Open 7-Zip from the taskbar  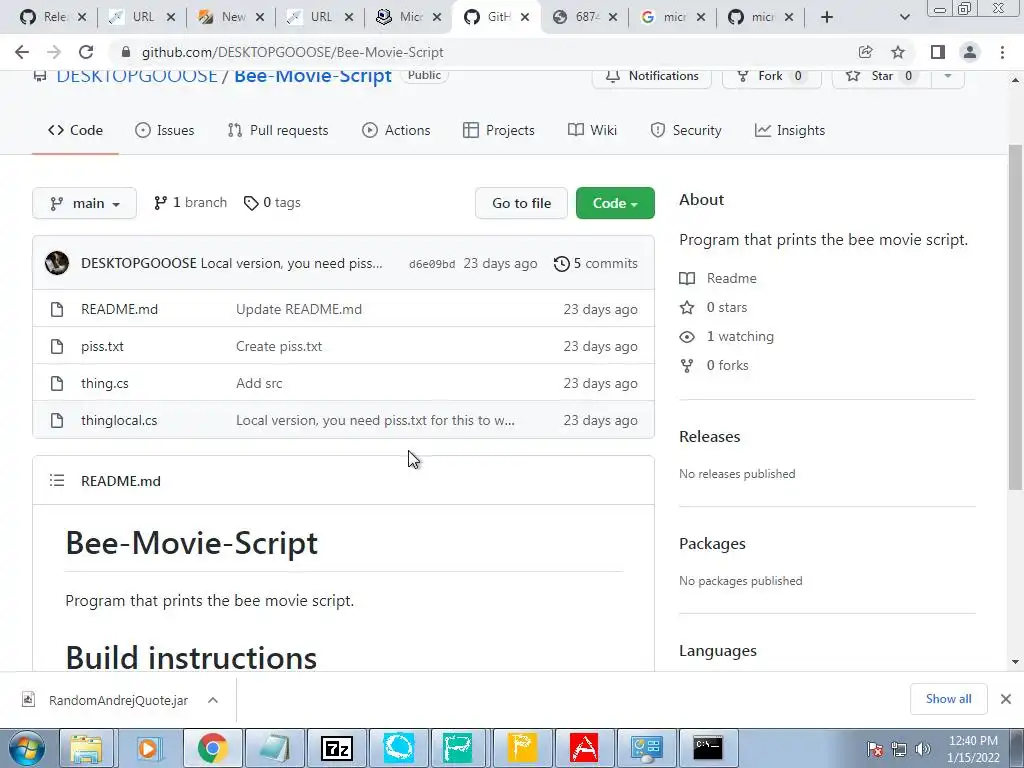tap(337, 748)
